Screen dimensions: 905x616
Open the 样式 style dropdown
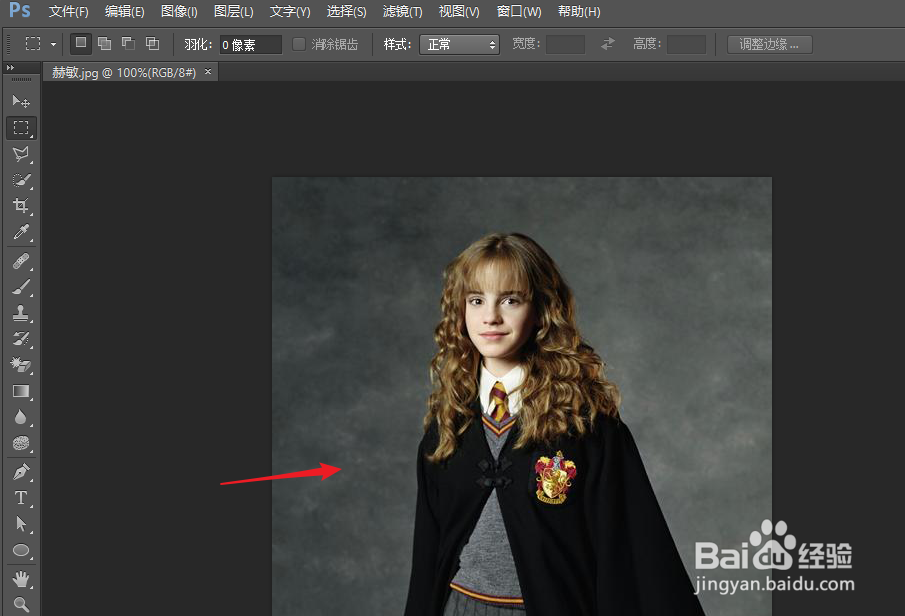pyautogui.click(x=459, y=44)
